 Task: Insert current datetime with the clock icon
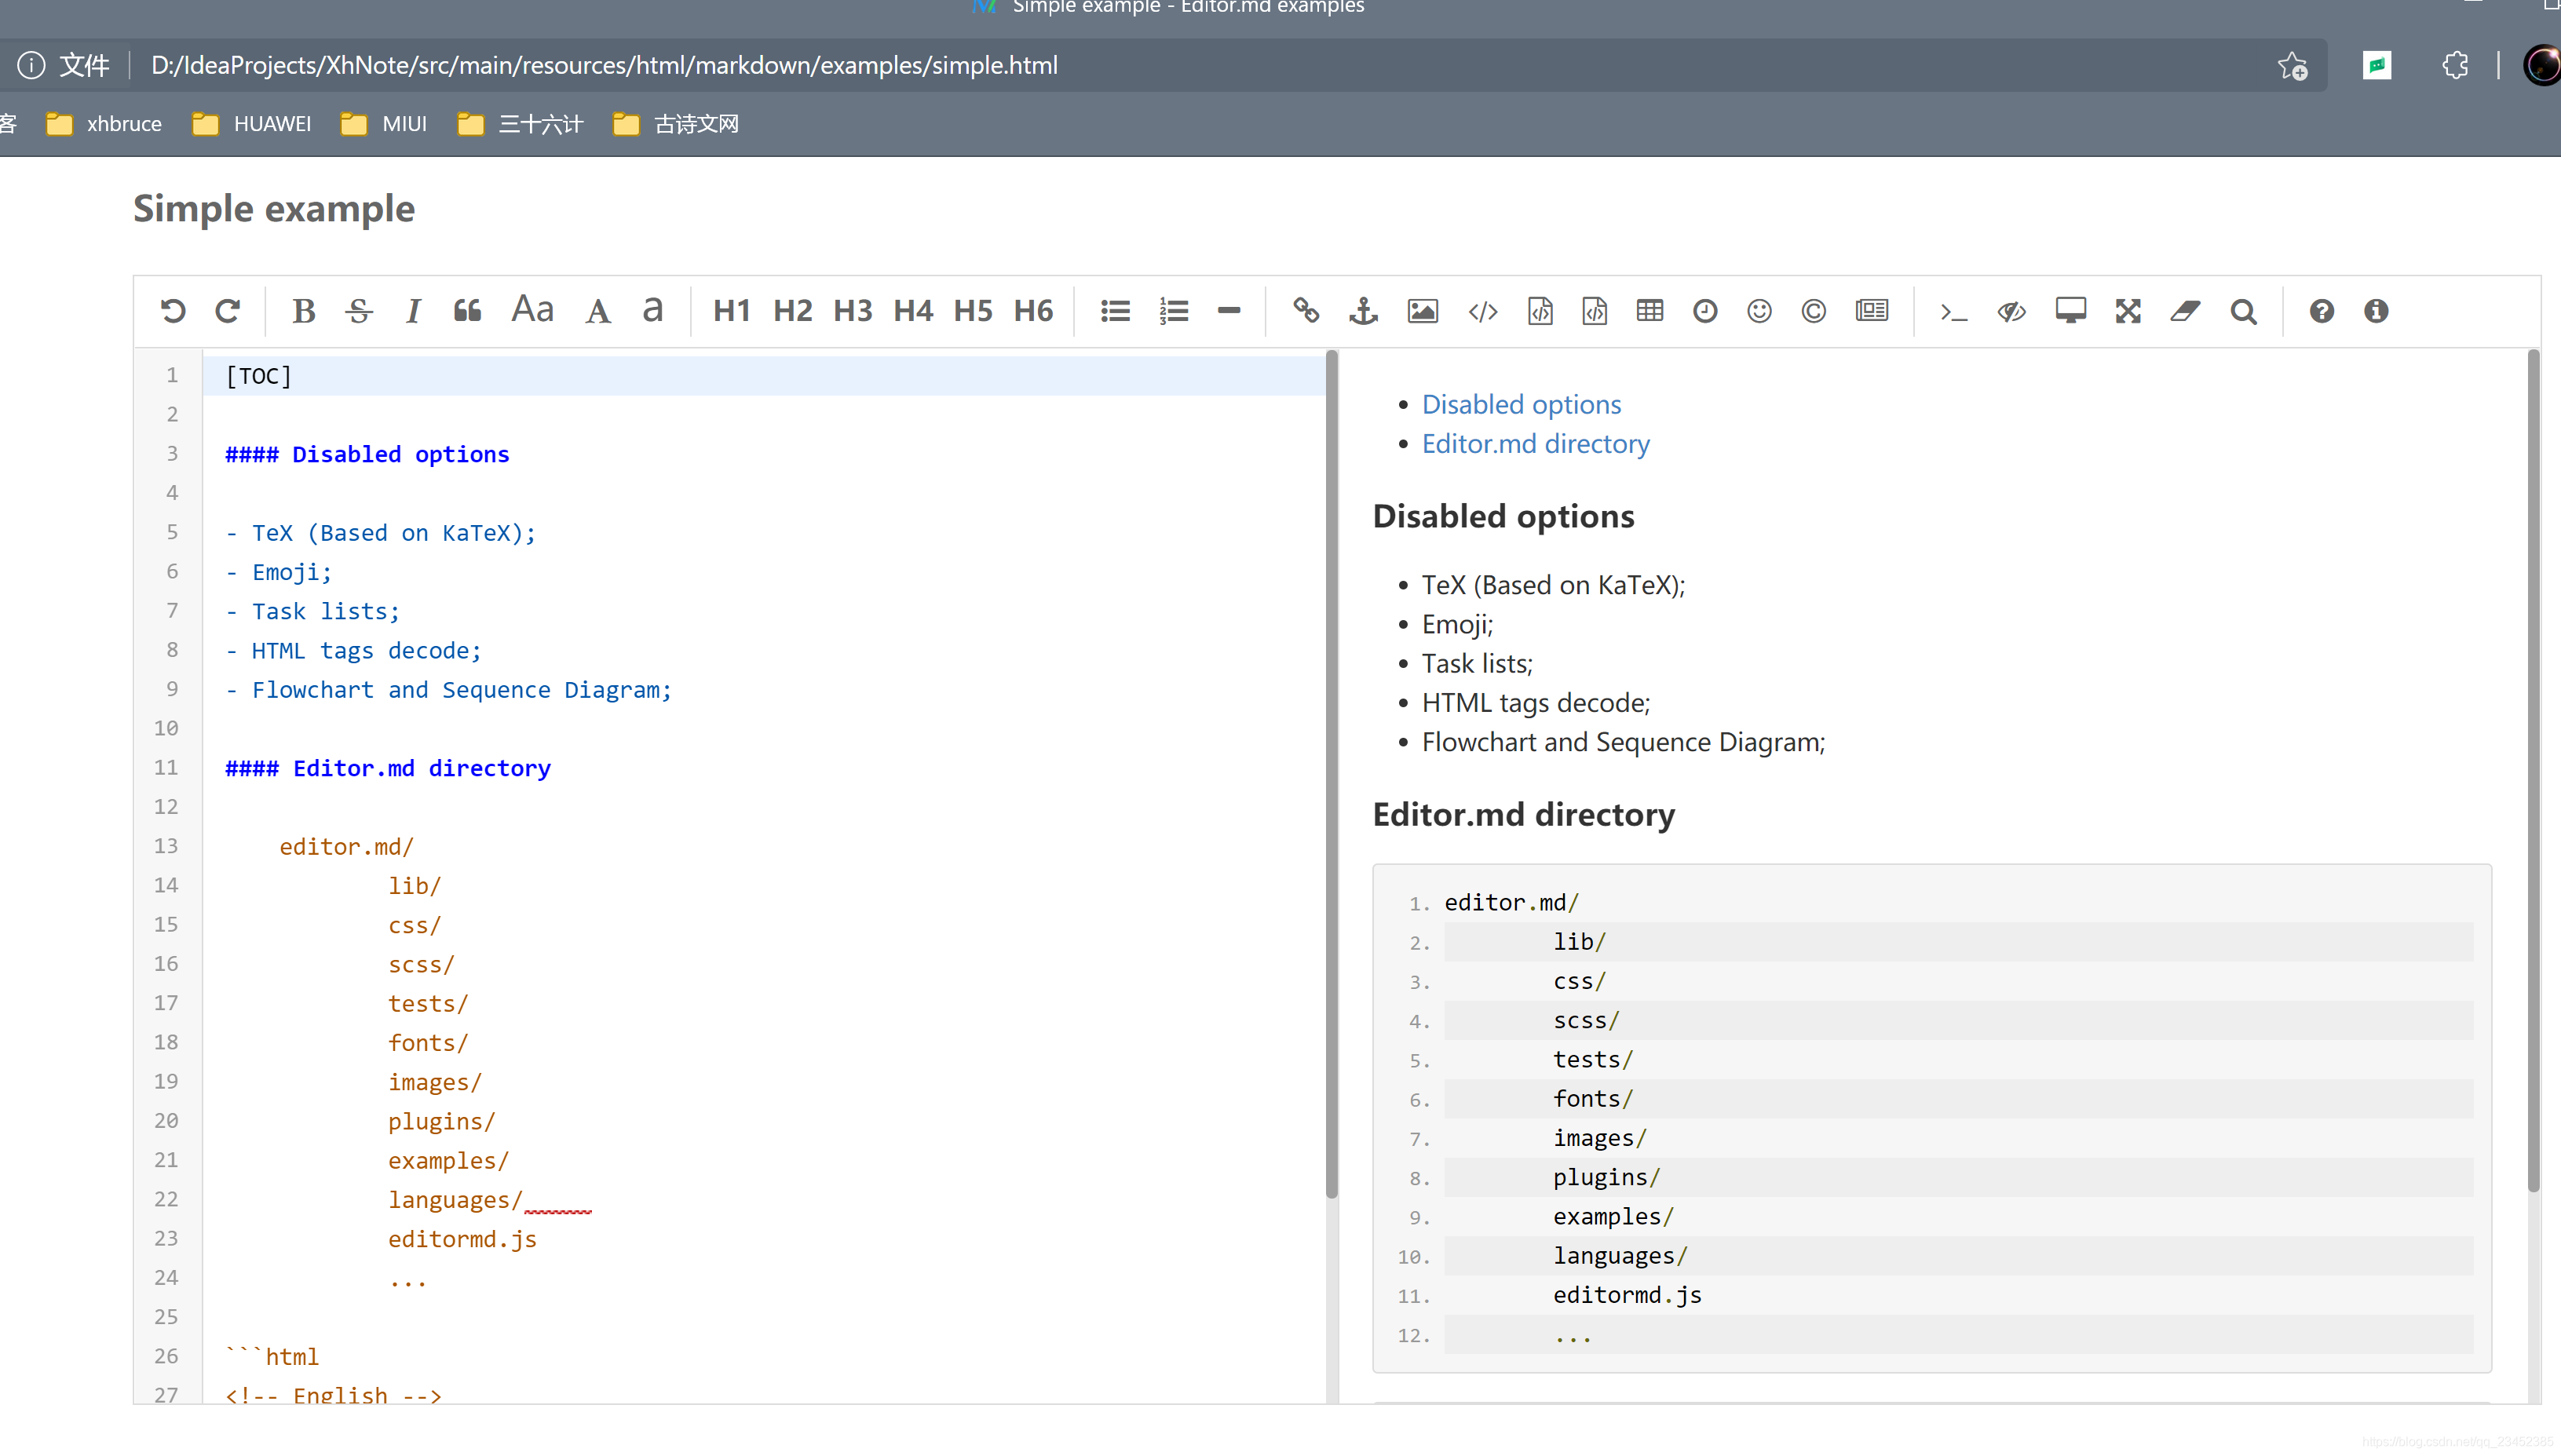click(1705, 311)
